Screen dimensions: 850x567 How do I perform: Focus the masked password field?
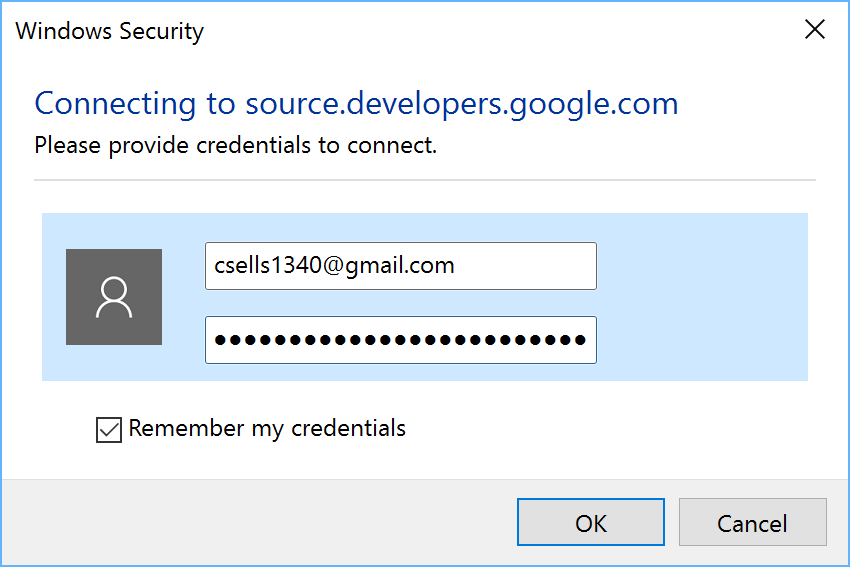click(401, 340)
